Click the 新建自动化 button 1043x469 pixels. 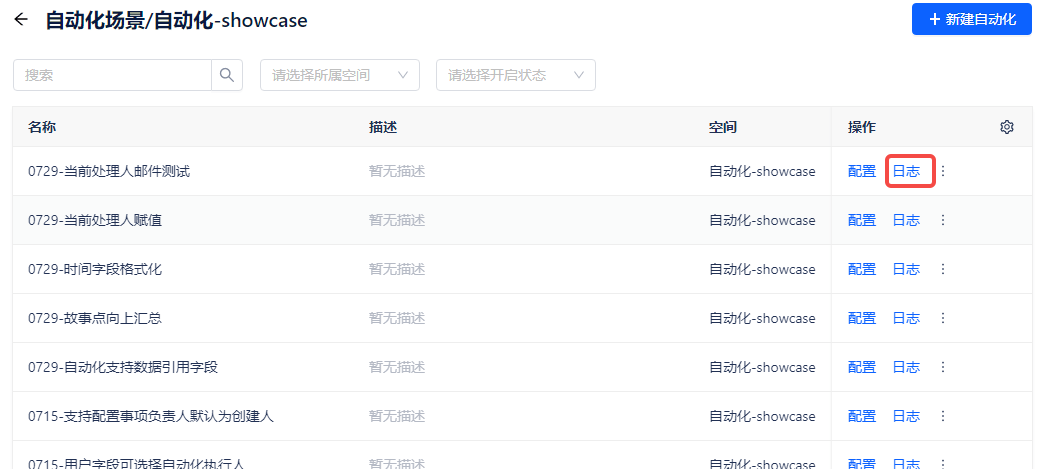(x=971, y=19)
